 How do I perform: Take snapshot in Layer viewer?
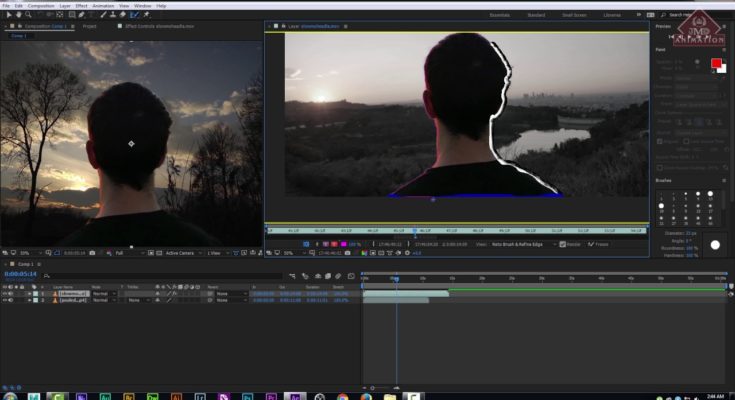347,253
